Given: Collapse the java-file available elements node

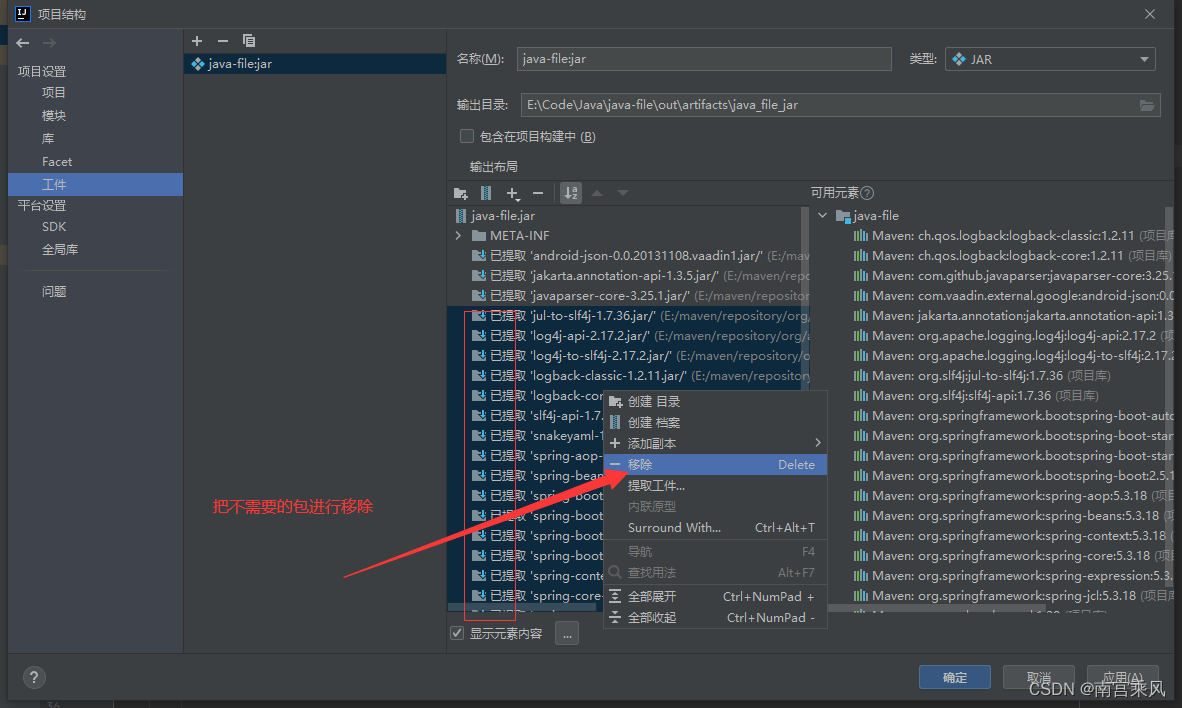Looking at the screenshot, I should tap(822, 216).
